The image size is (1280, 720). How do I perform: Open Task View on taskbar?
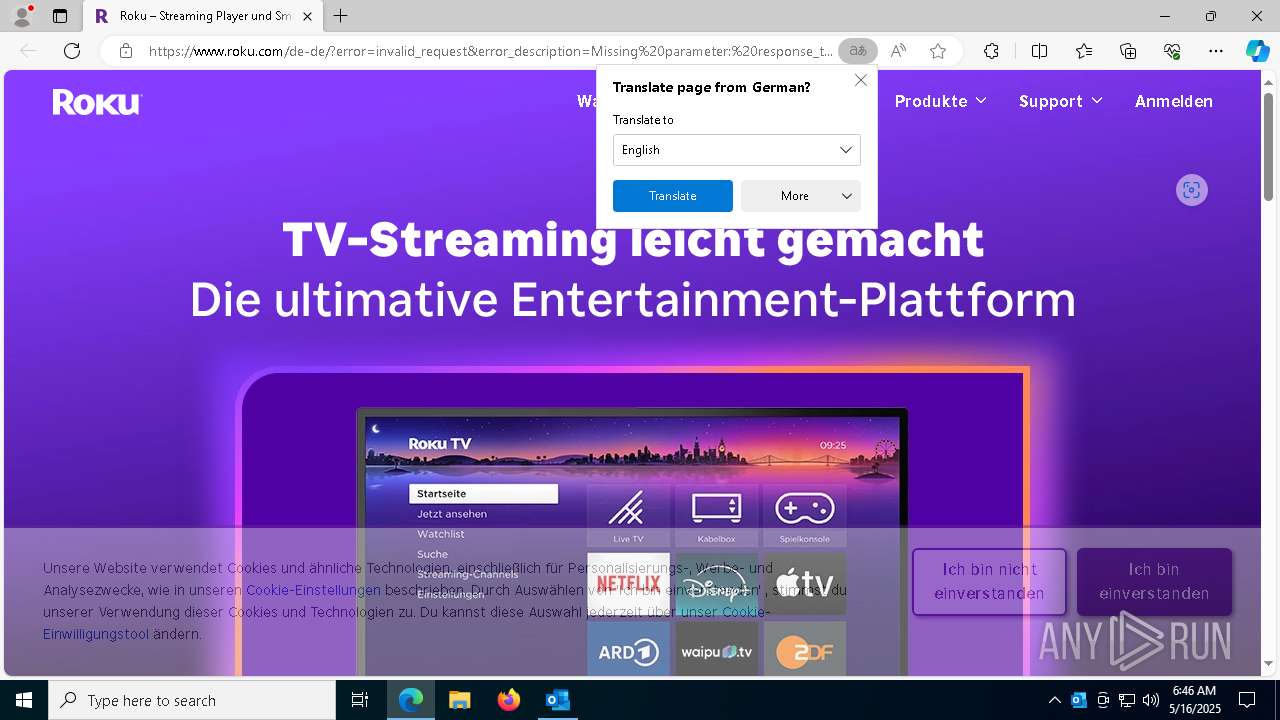(x=360, y=700)
